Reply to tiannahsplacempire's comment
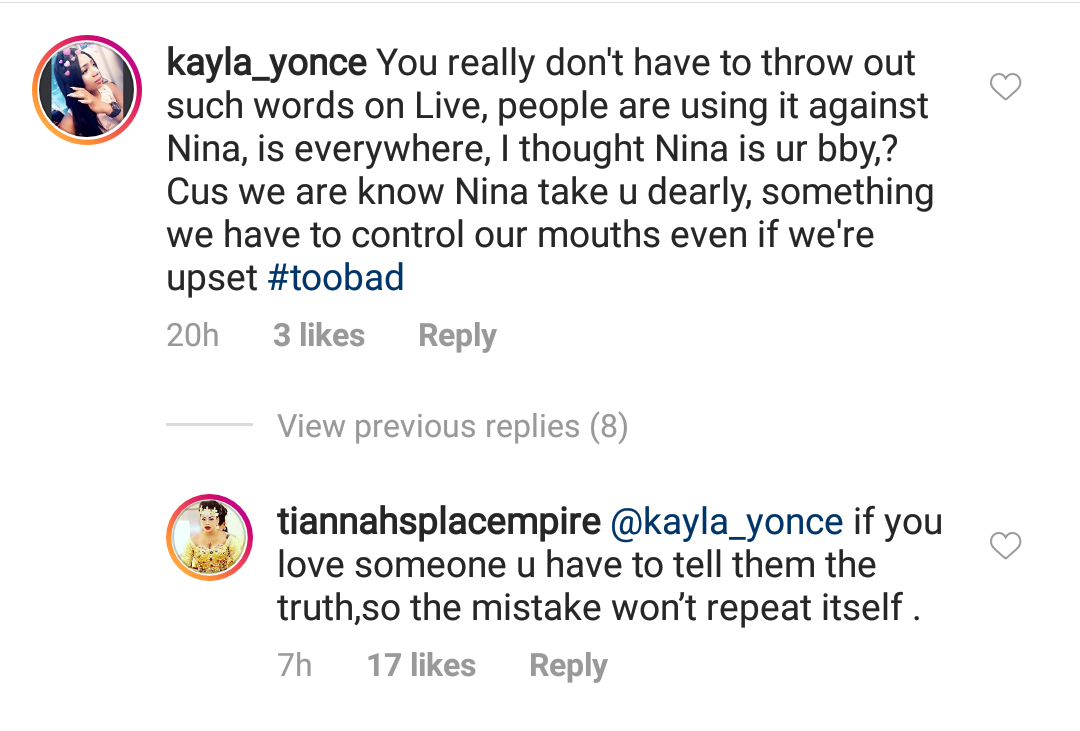The height and width of the screenshot is (731, 1080). 568,665
